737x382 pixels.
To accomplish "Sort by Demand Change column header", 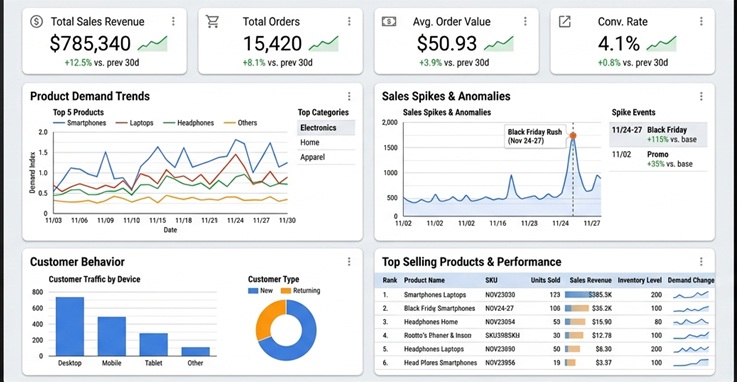I will [x=691, y=280].
